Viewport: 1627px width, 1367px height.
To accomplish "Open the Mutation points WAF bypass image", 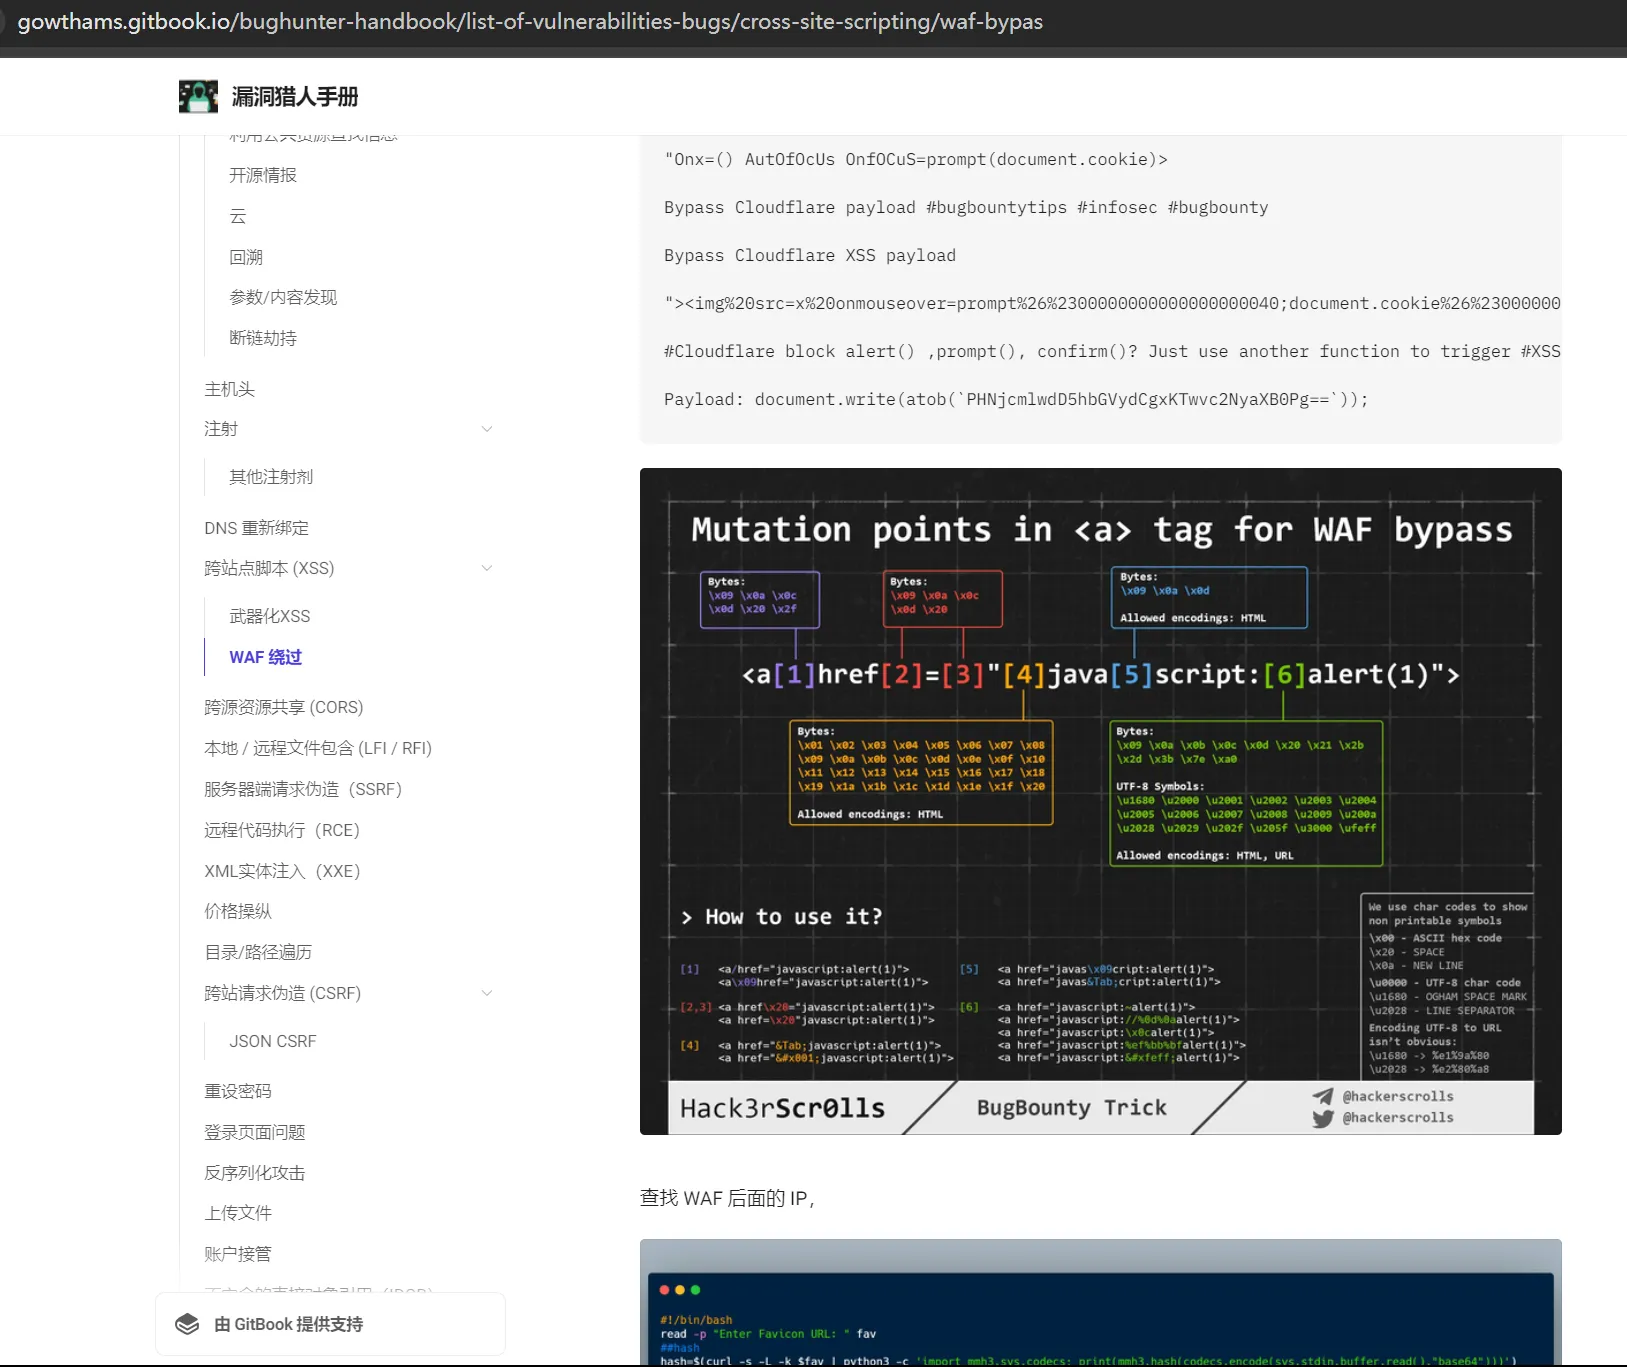I will [x=1100, y=801].
